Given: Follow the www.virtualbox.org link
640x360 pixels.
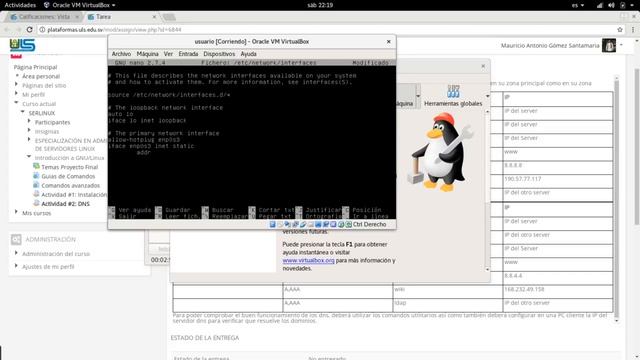Looking at the screenshot, I should point(308,260).
